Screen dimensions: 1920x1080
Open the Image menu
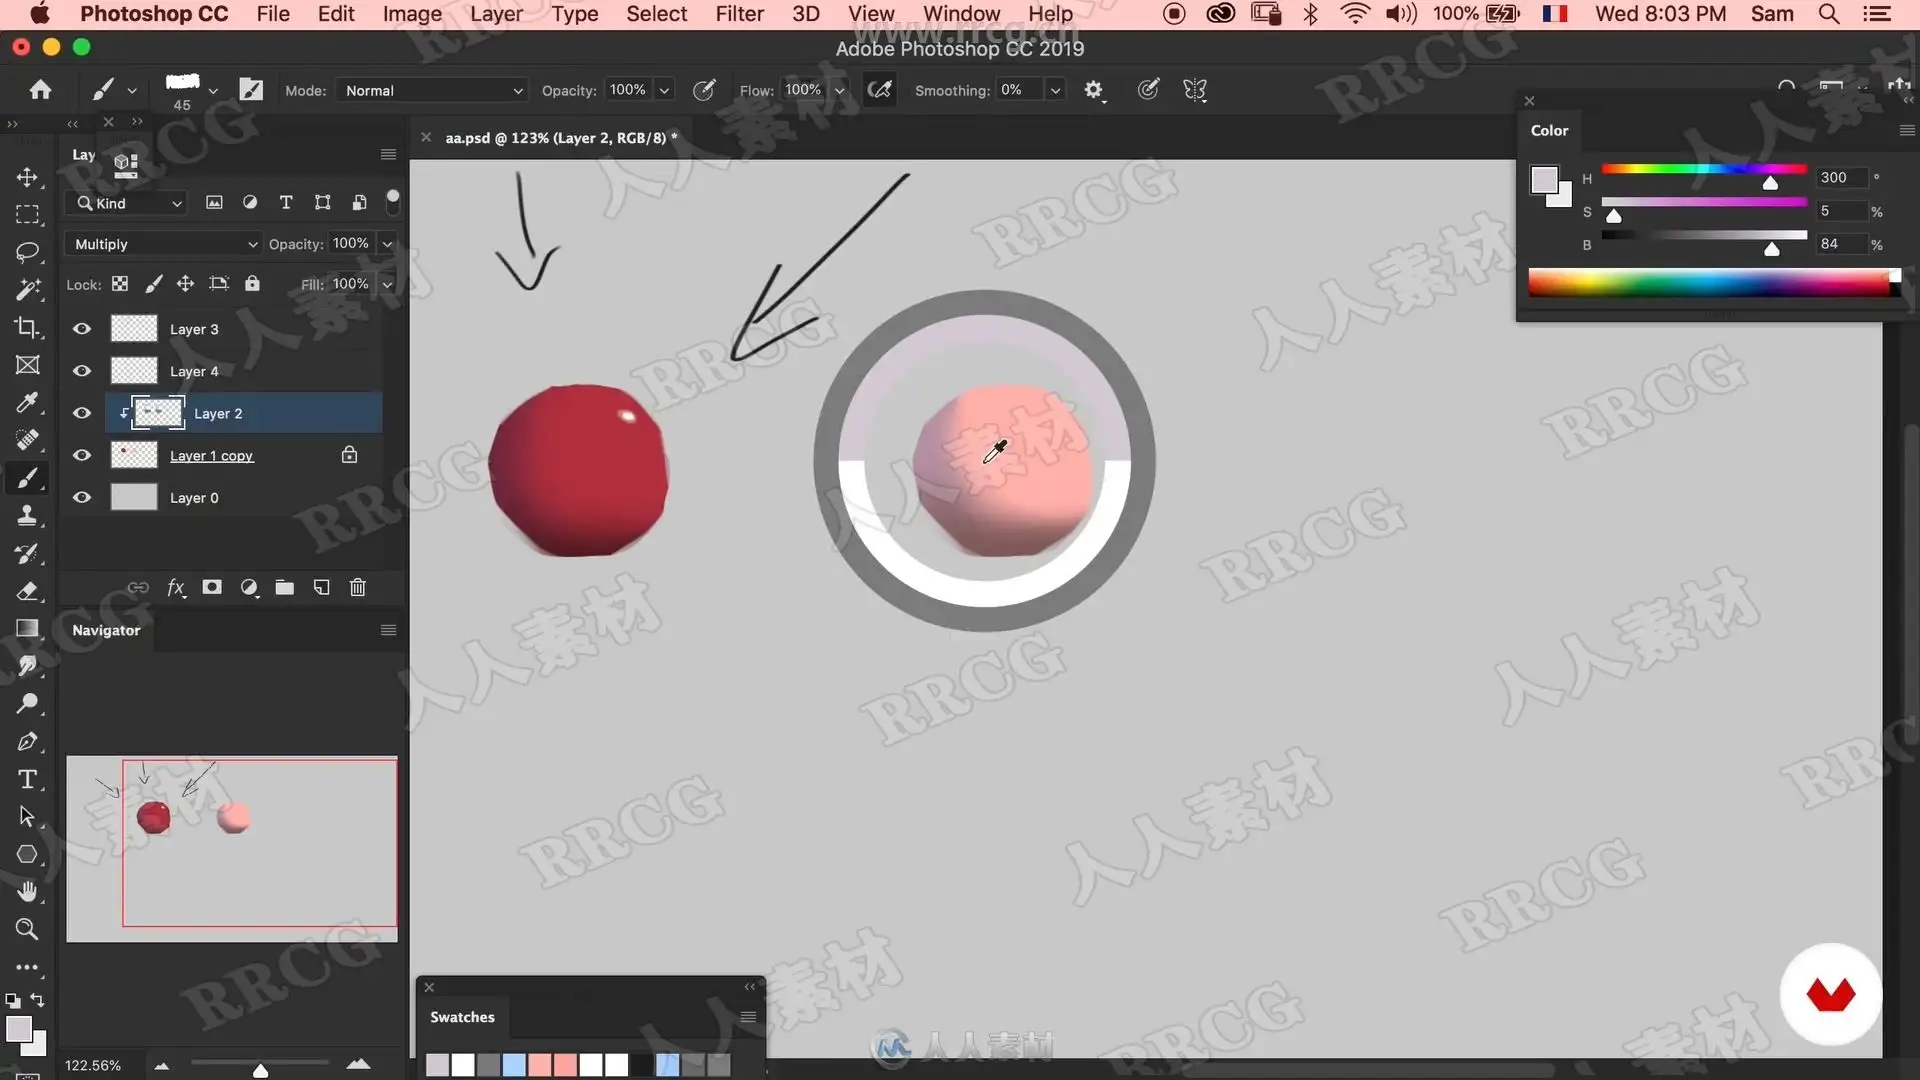click(412, 14)
